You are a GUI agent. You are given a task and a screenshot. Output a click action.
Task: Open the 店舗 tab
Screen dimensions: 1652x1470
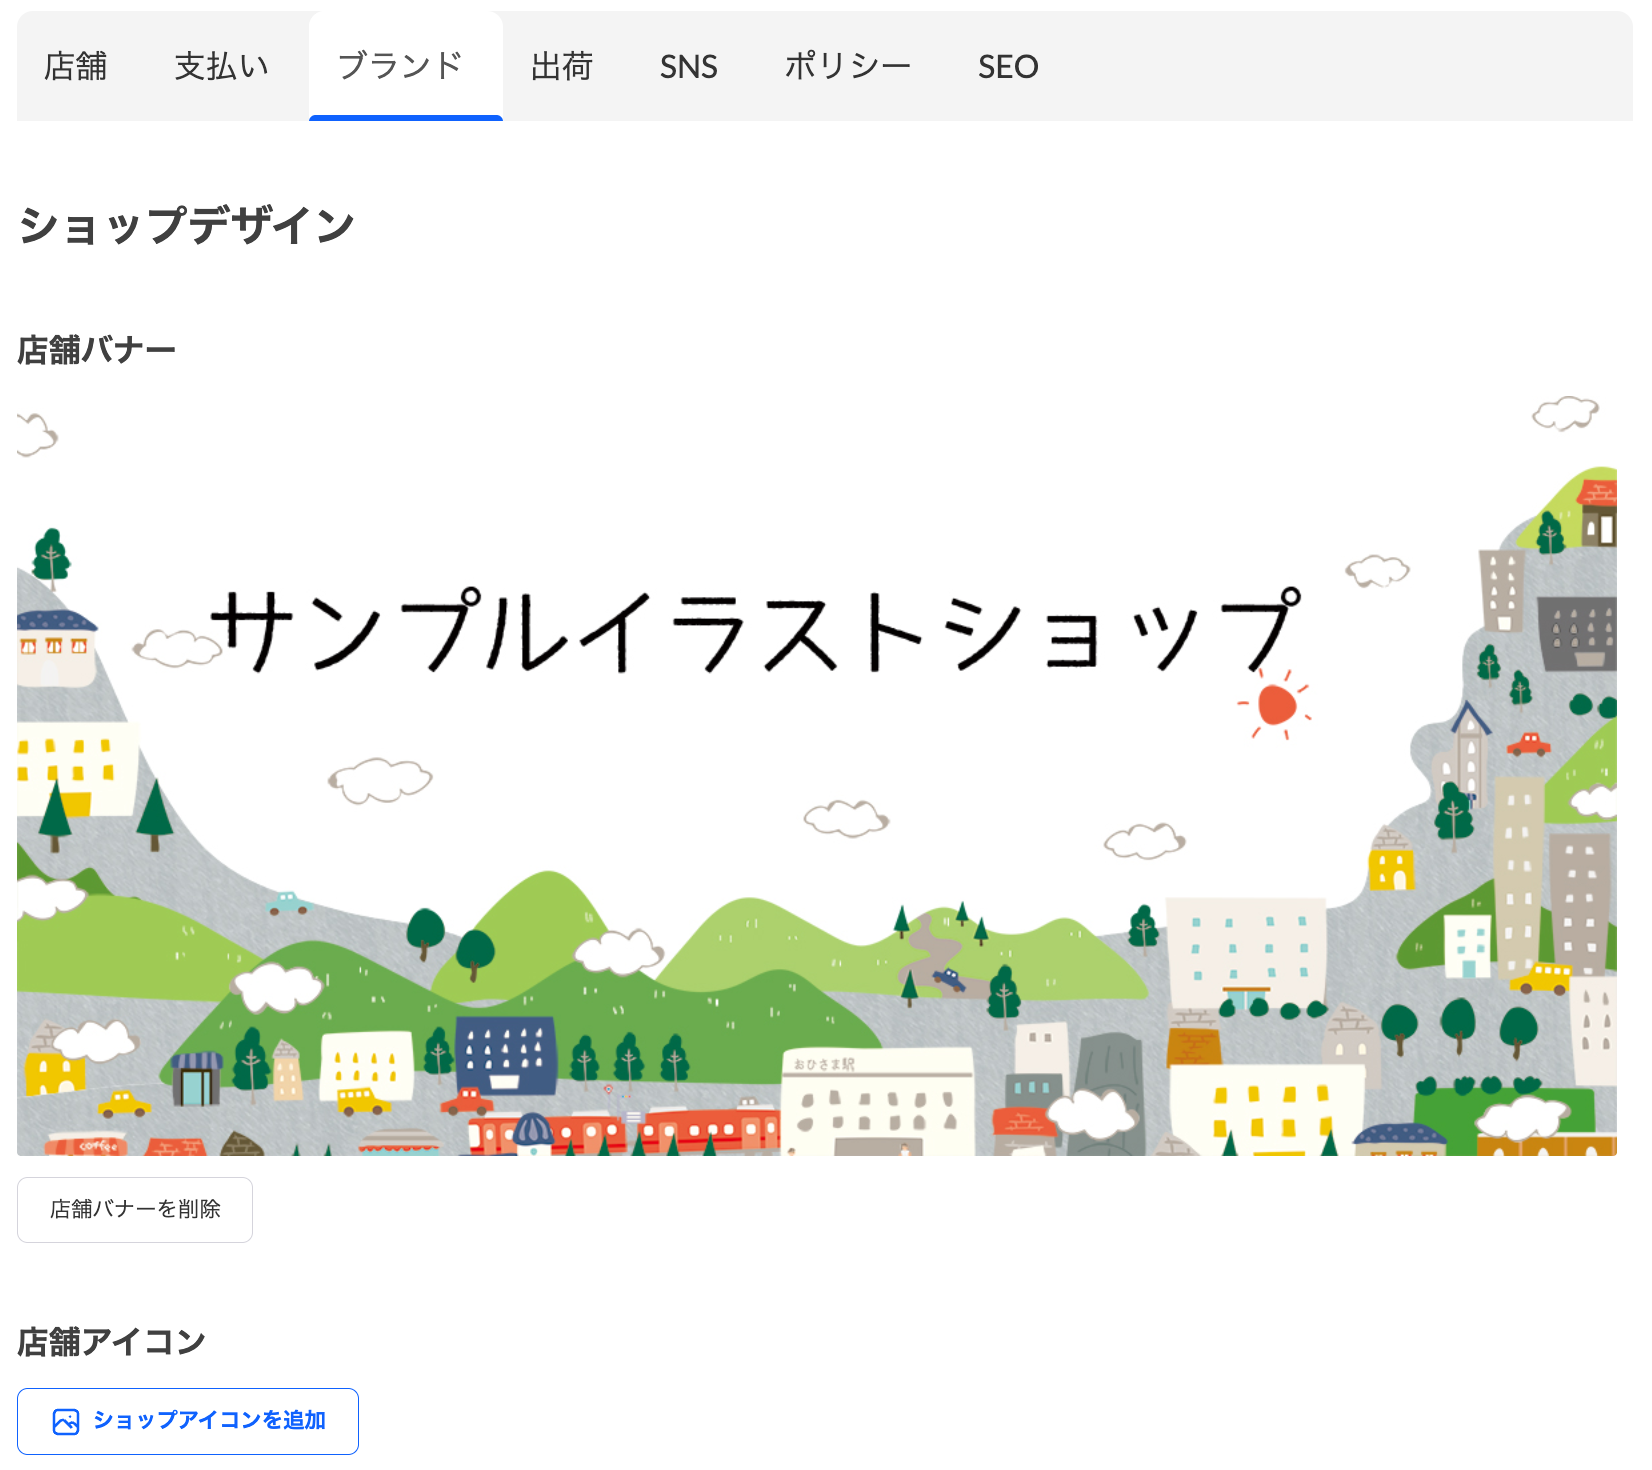point(76,67)
